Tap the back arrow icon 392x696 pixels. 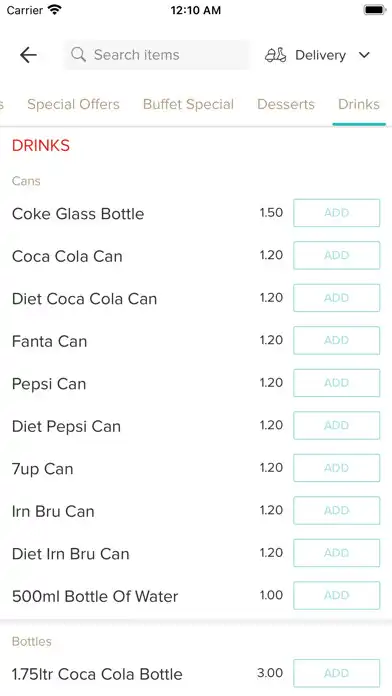click(28, 55)
